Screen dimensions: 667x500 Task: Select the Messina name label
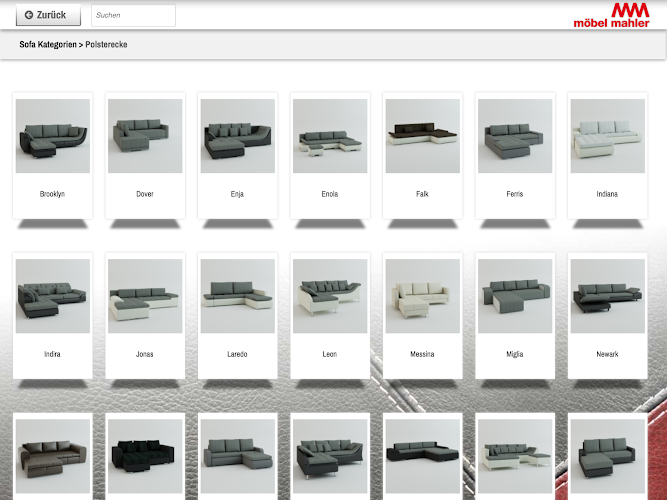pyautogui.click(x=422, y=354)
